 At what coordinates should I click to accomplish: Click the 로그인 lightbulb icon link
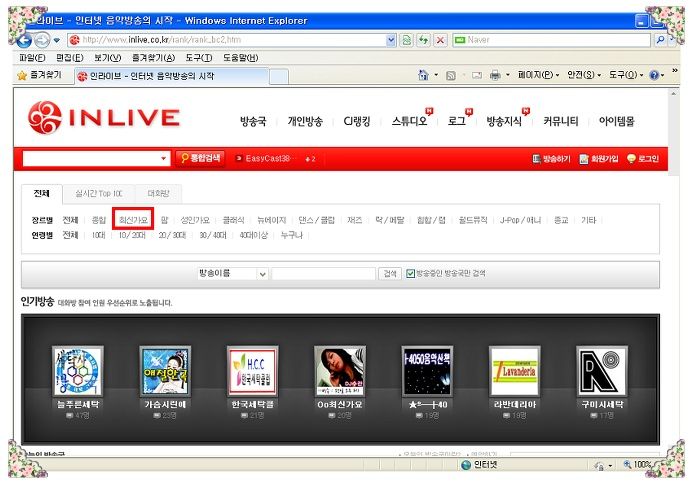643,159
